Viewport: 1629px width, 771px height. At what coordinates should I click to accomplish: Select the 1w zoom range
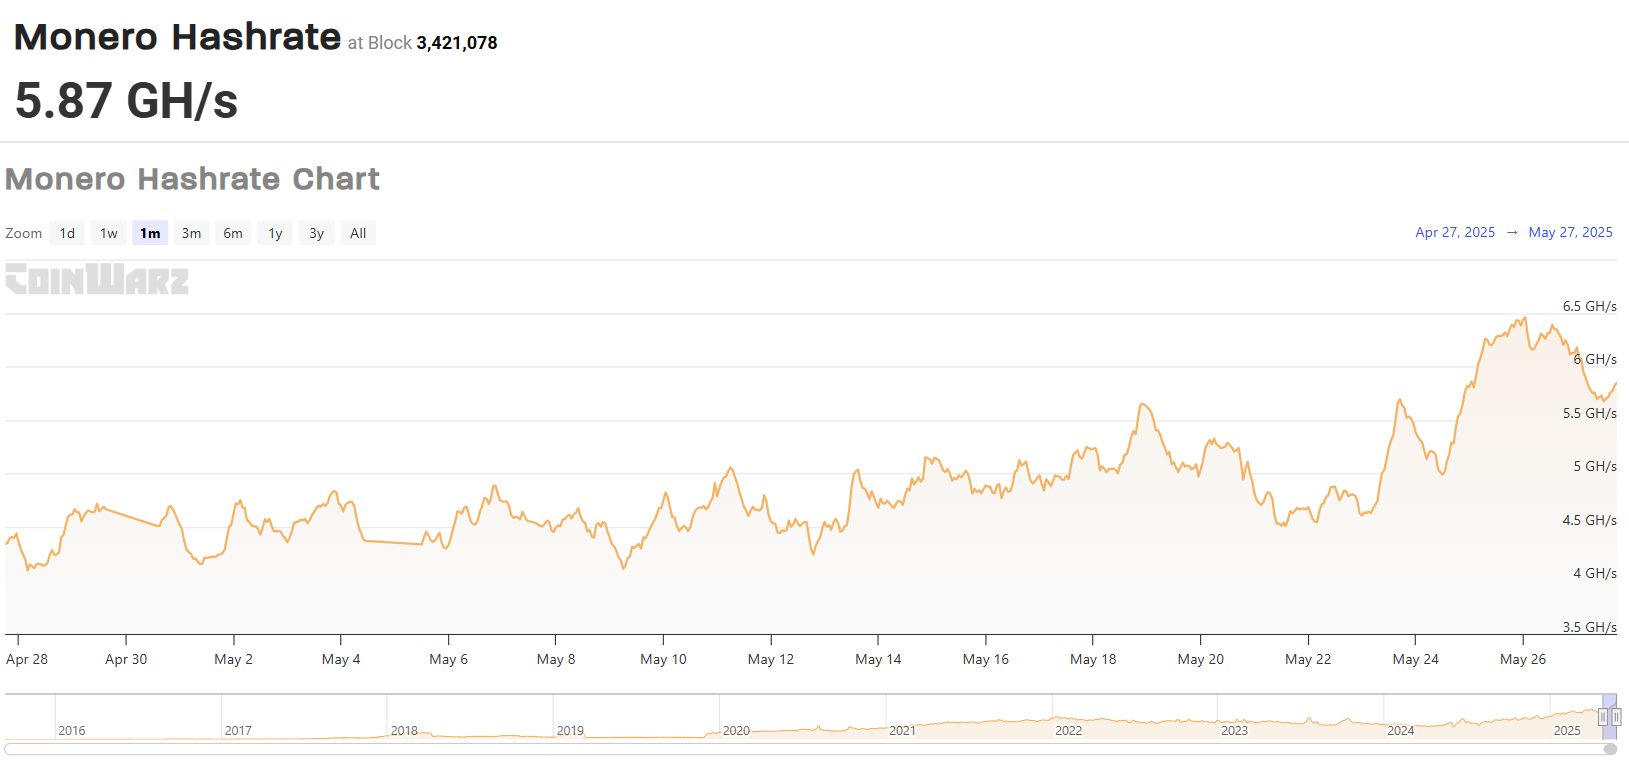coord(109,233)
